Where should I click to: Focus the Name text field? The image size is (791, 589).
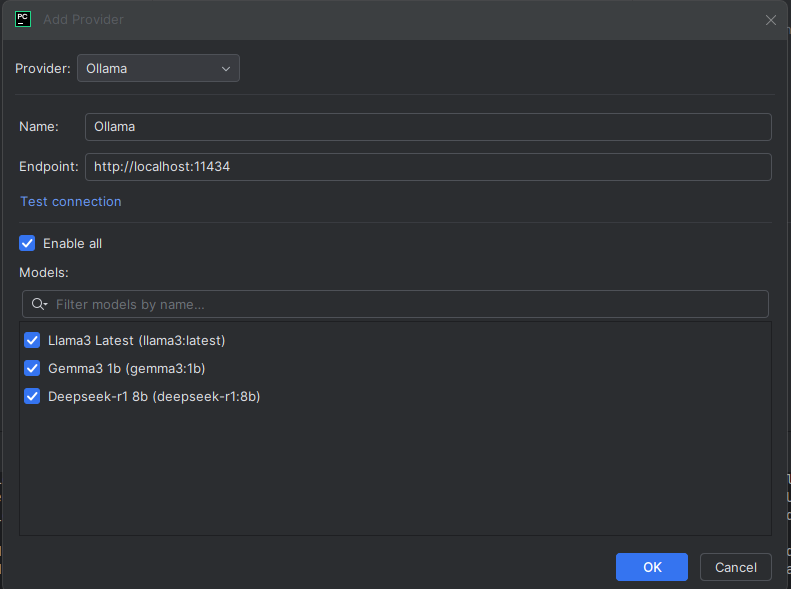click(428, 127)
